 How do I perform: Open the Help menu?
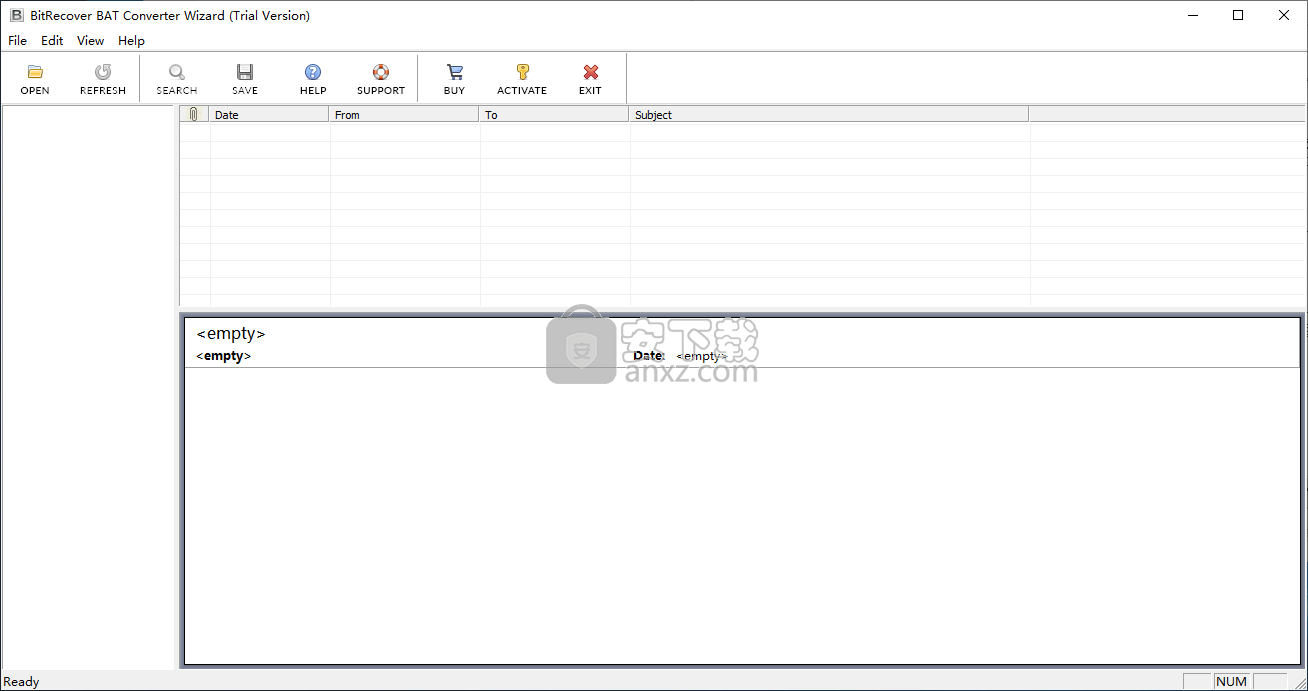[131, 41]
